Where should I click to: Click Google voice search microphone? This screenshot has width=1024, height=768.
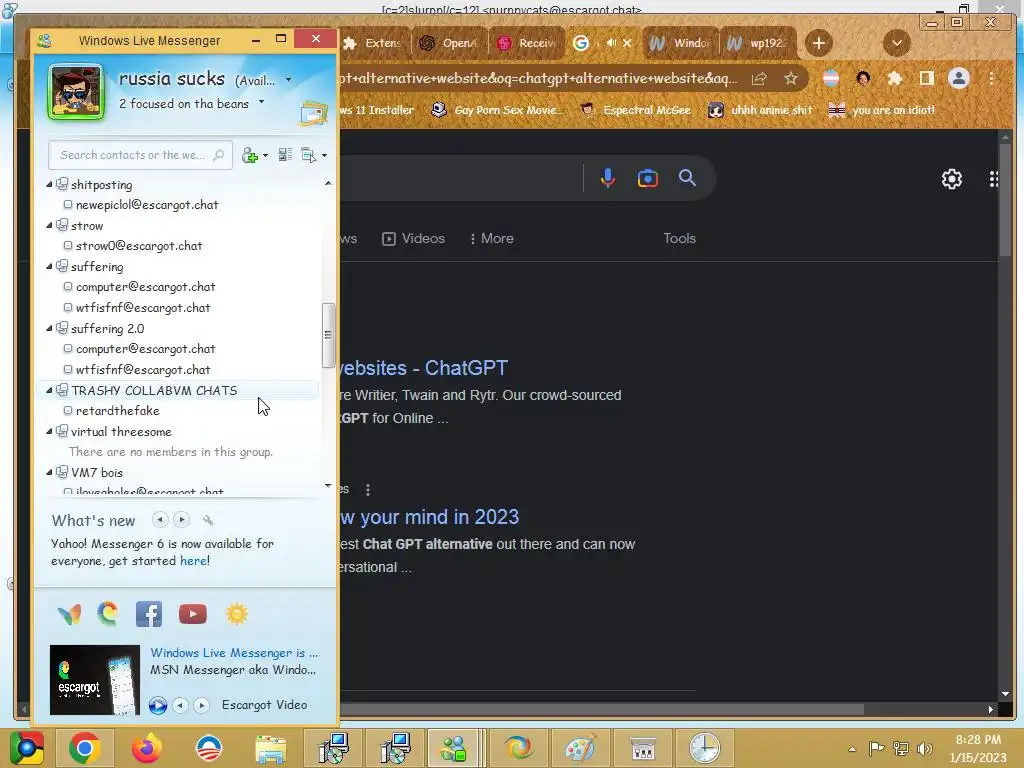pyautogui.click(x=607, y=178)
